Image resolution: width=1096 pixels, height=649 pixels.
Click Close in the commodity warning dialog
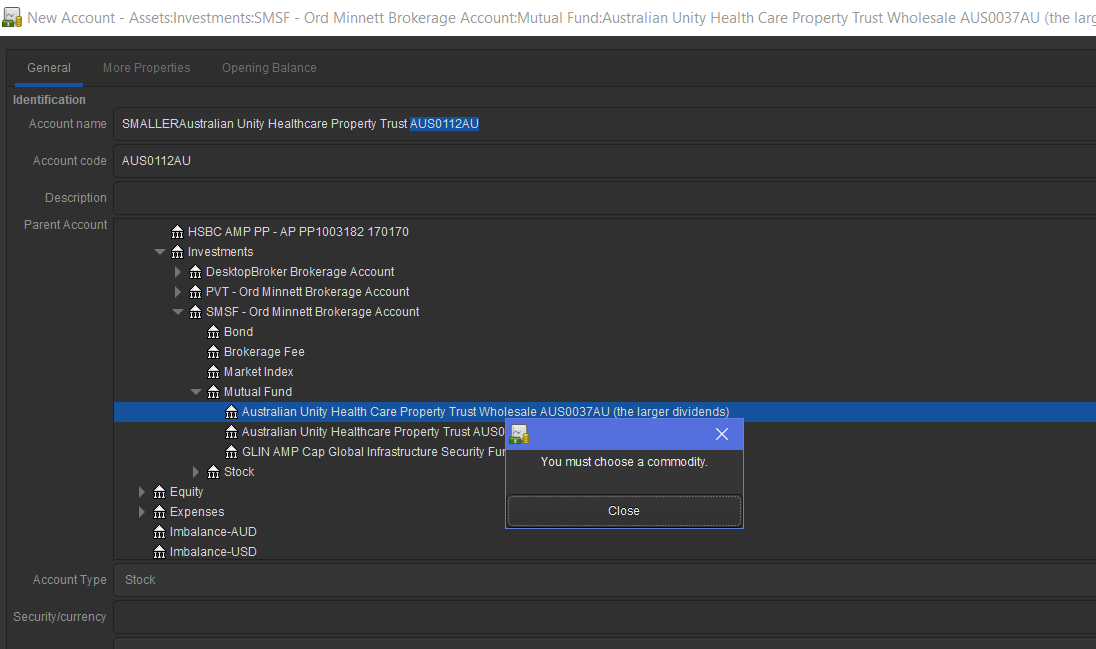coord(624,511)
